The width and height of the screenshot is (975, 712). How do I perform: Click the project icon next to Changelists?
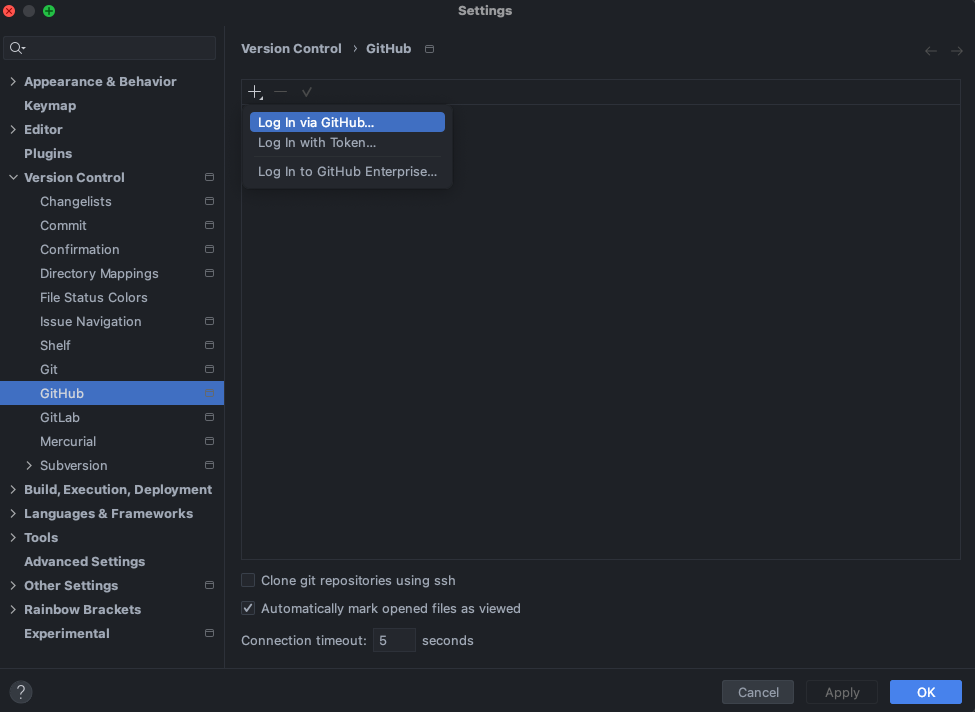pos(210,201)
